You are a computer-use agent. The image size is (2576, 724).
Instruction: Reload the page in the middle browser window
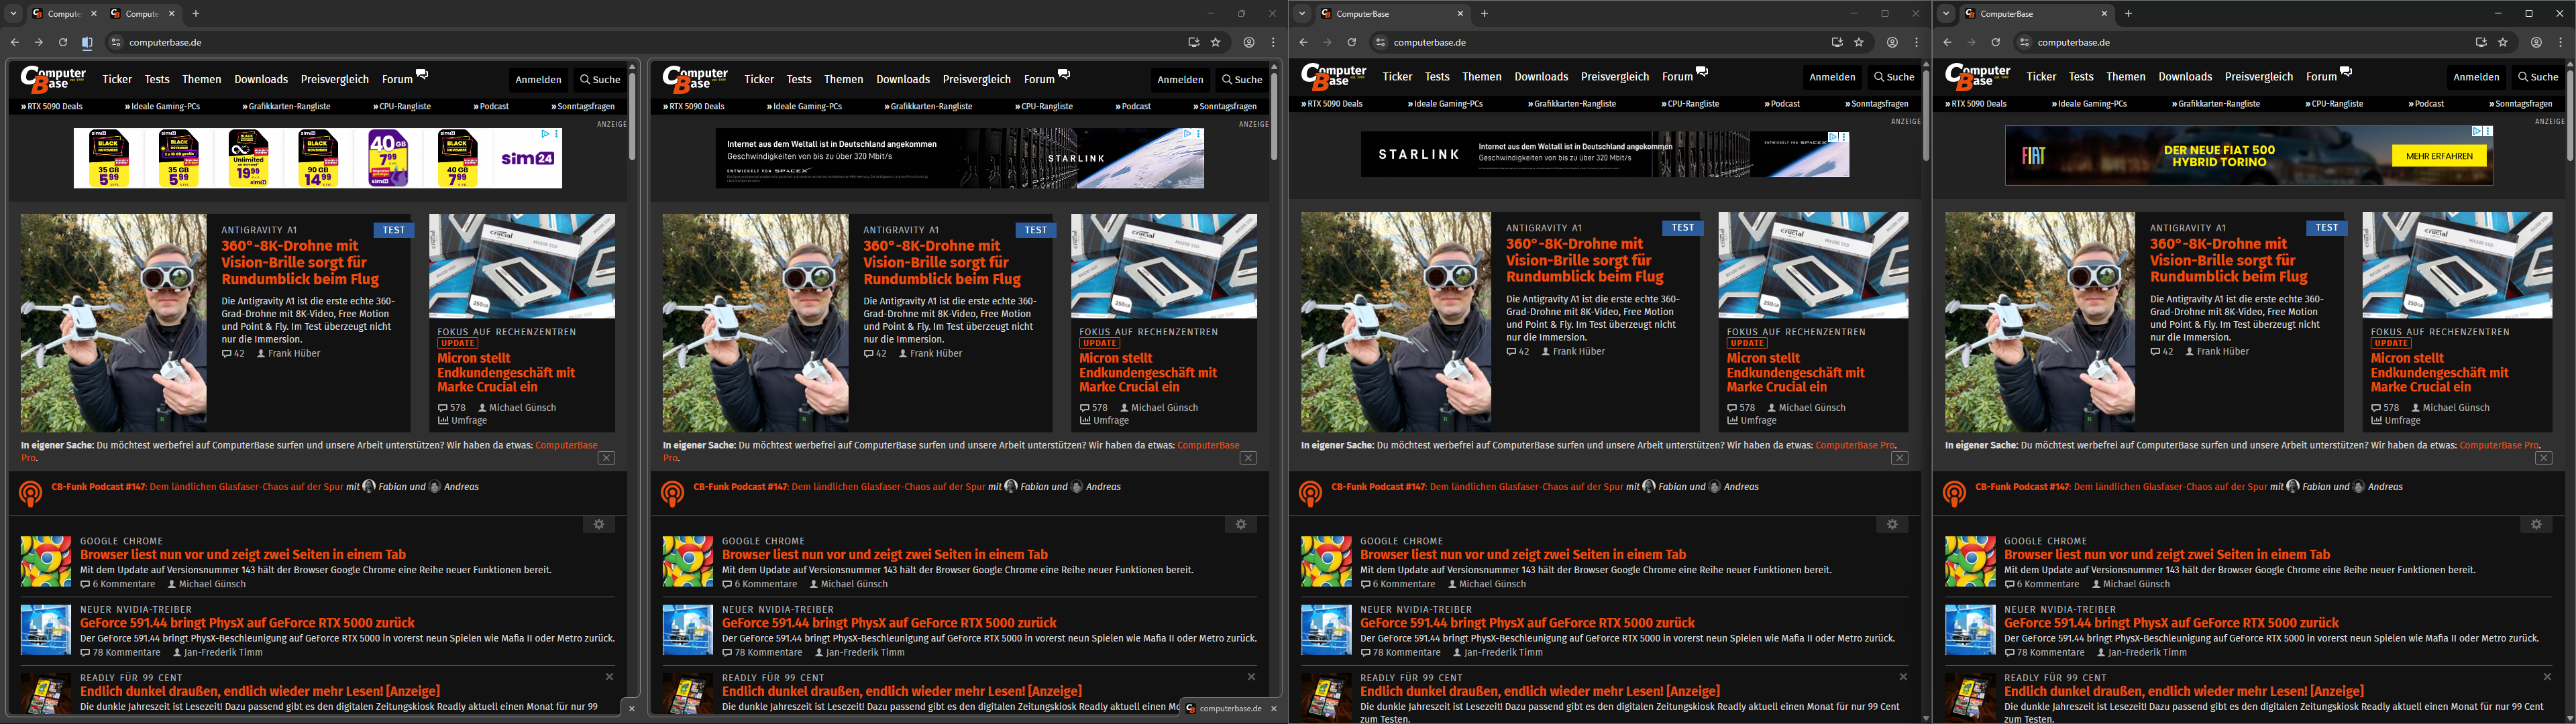pos(1351,43)
